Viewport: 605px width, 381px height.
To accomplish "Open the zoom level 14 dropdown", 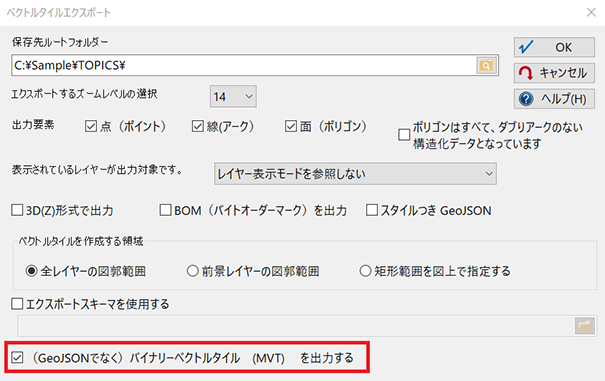I will pos(233,96).
